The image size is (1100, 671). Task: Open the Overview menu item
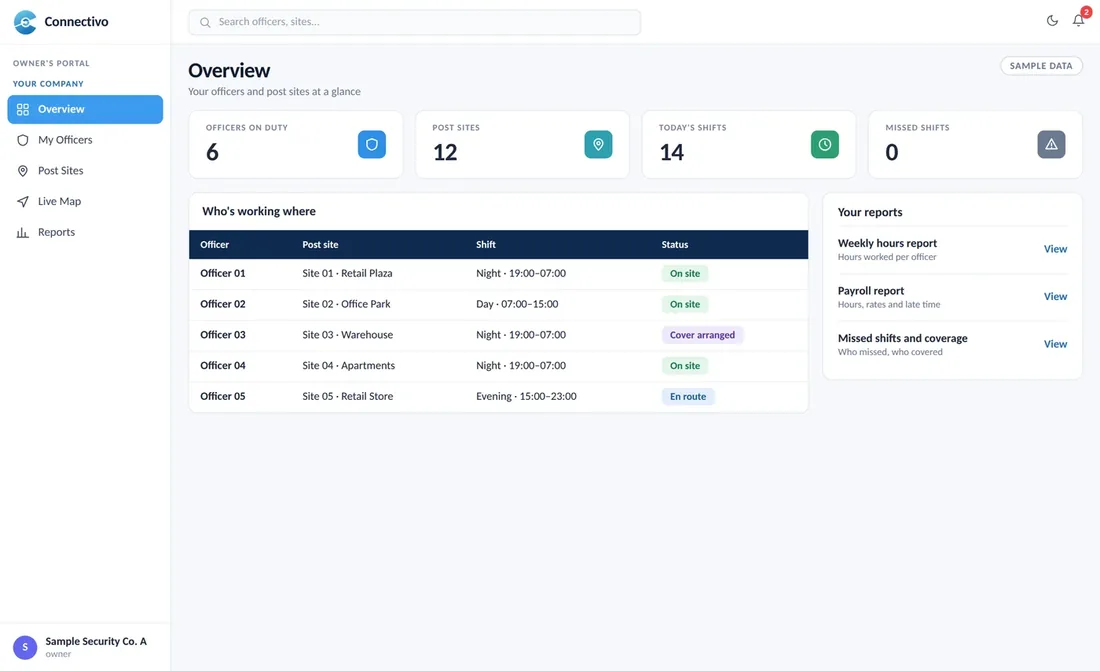(85, 109)
